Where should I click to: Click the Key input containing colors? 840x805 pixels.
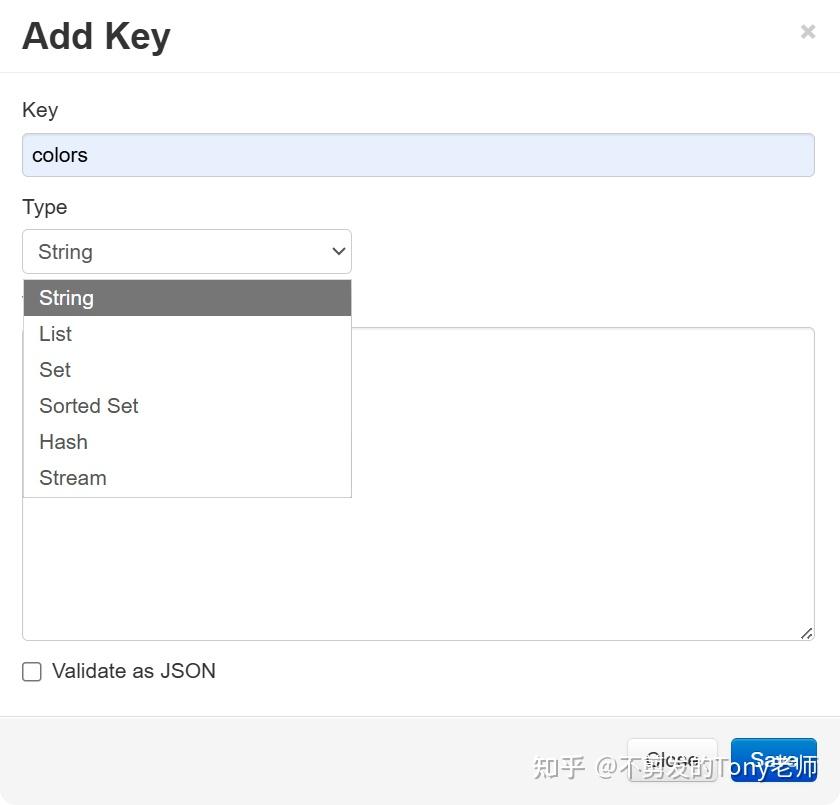point(417,155)
